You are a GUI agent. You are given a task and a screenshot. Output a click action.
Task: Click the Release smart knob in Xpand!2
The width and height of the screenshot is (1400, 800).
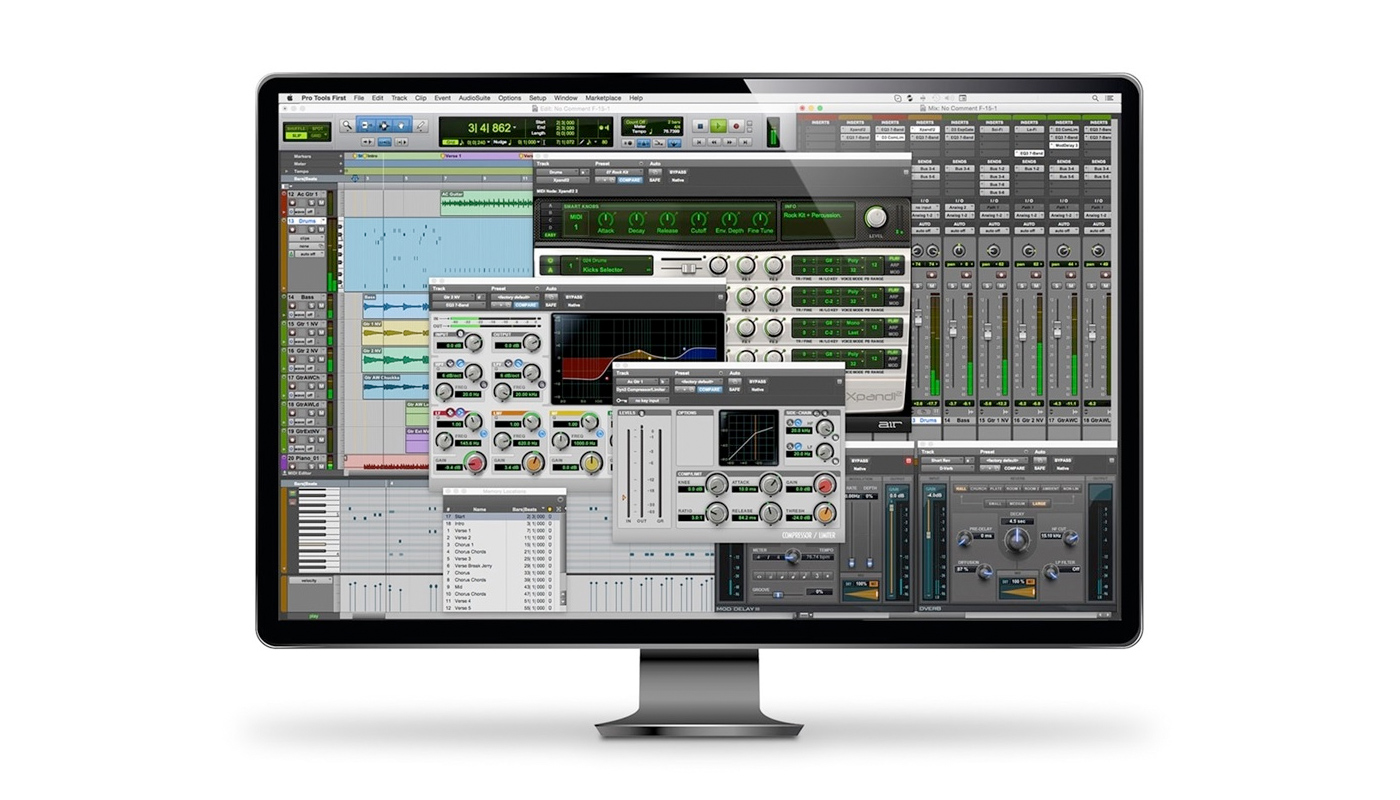pyautogui.click(x=667, y=219)
